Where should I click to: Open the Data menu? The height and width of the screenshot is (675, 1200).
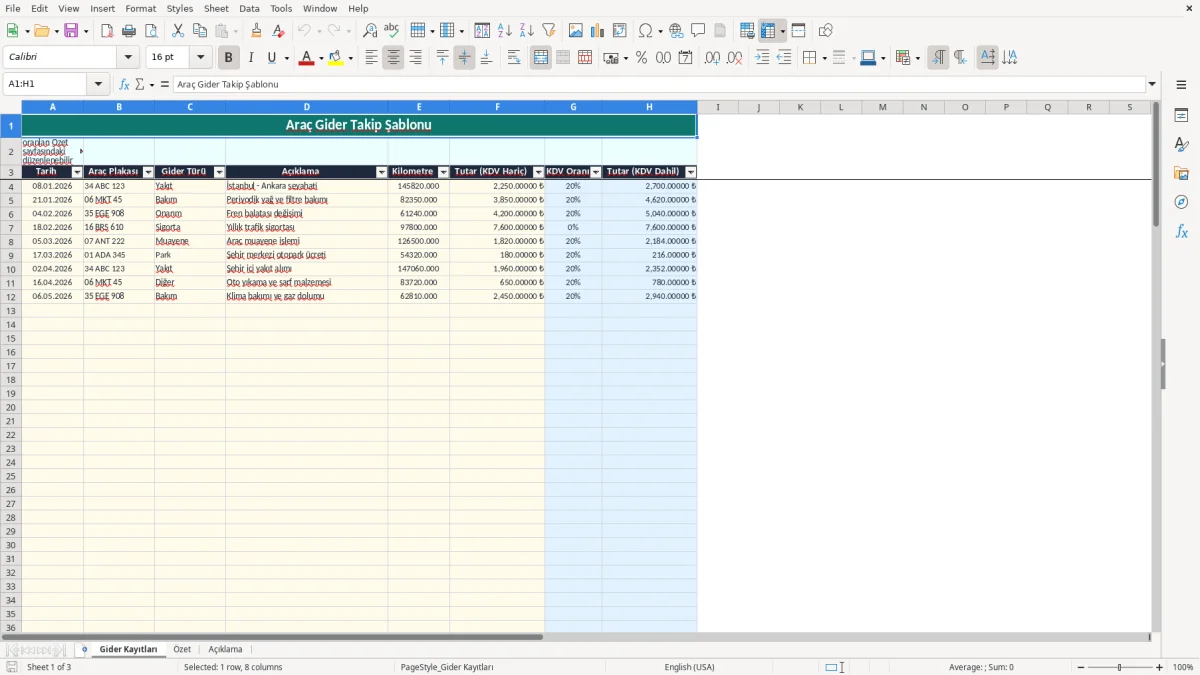click(249, 8)
